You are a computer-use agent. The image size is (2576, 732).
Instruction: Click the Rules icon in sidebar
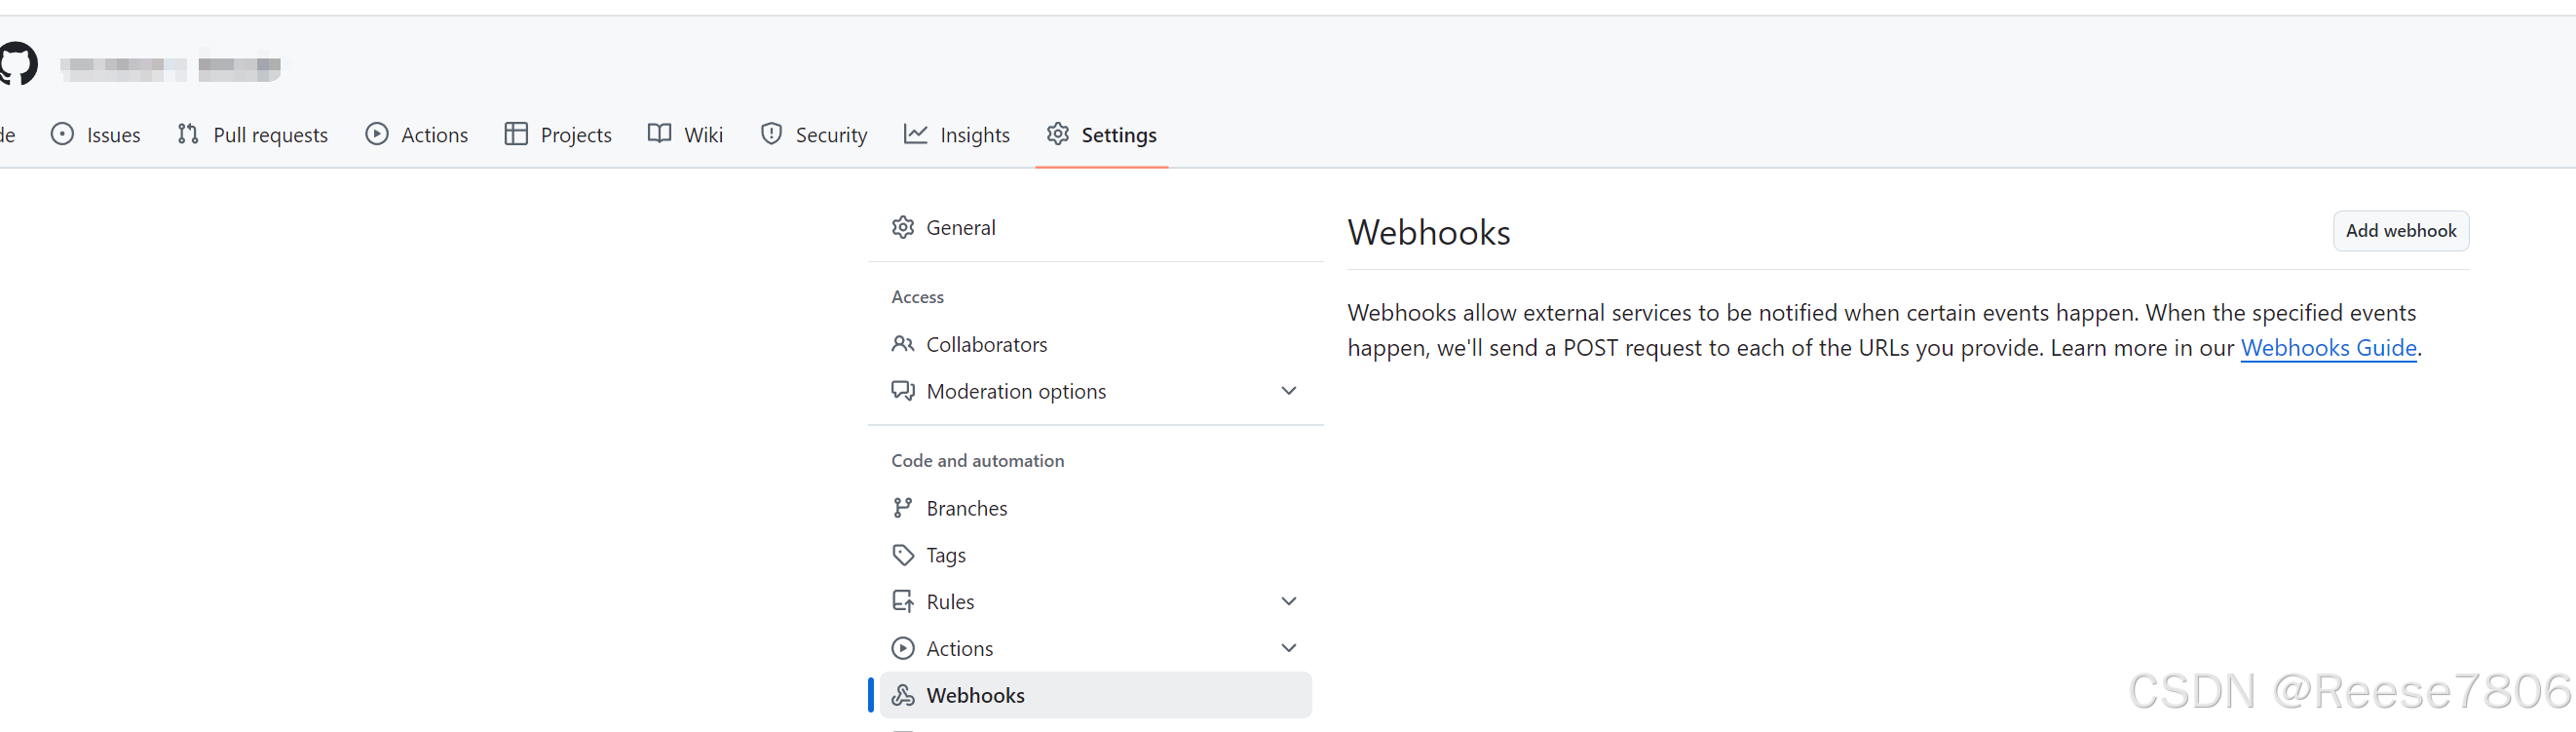[903, 602]
